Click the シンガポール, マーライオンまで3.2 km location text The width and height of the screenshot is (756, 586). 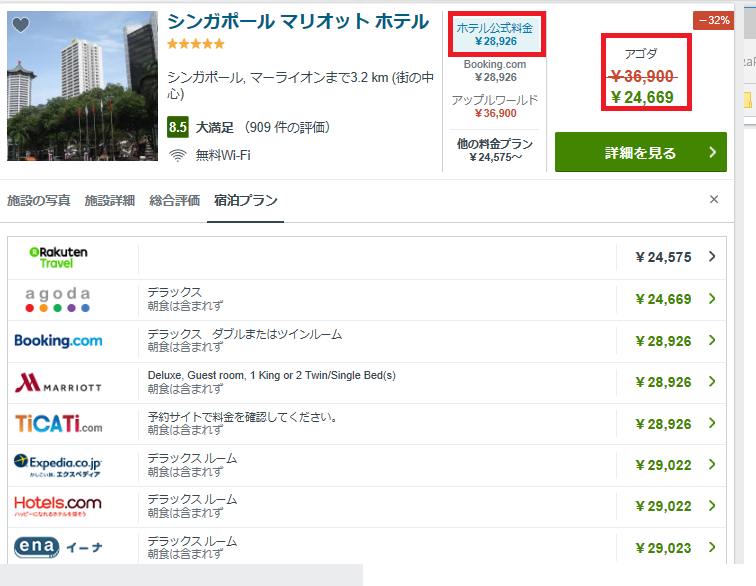click(300, 85)
